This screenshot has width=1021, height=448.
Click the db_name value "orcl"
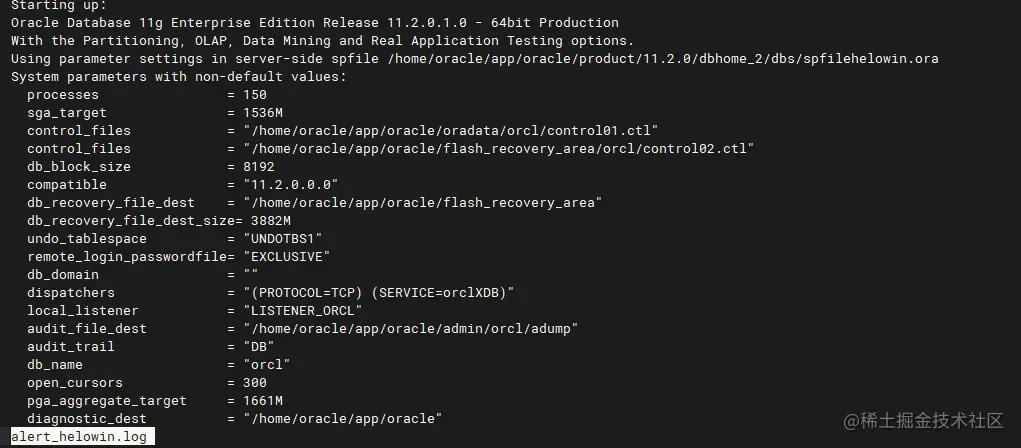(267, 365)
